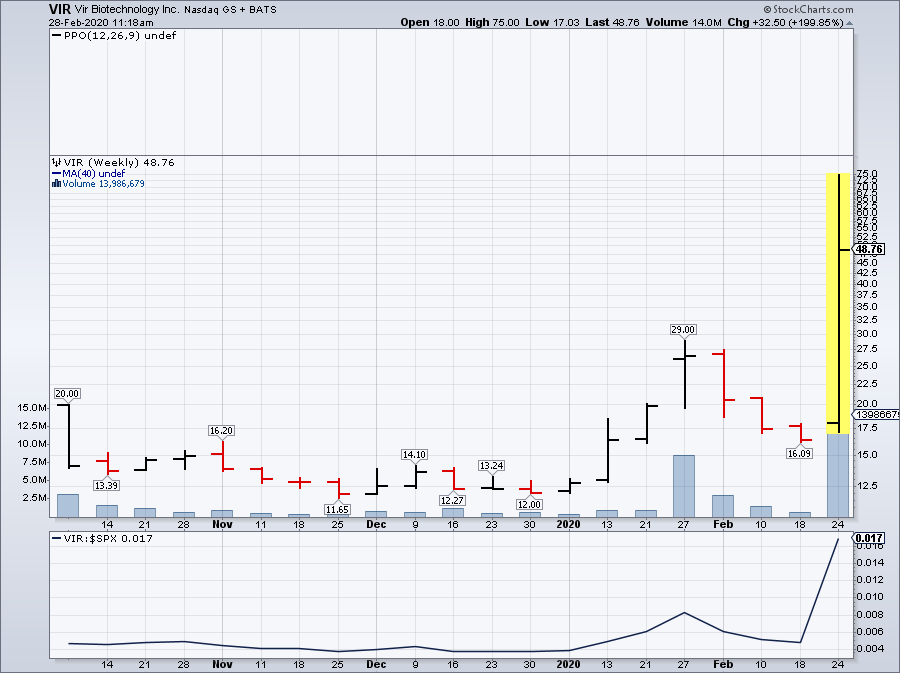Click the 2.5M volume axis label
Image resolution: width=900 pixels, height=673 pixels.
pyautogui.click(x=35, y=497)
